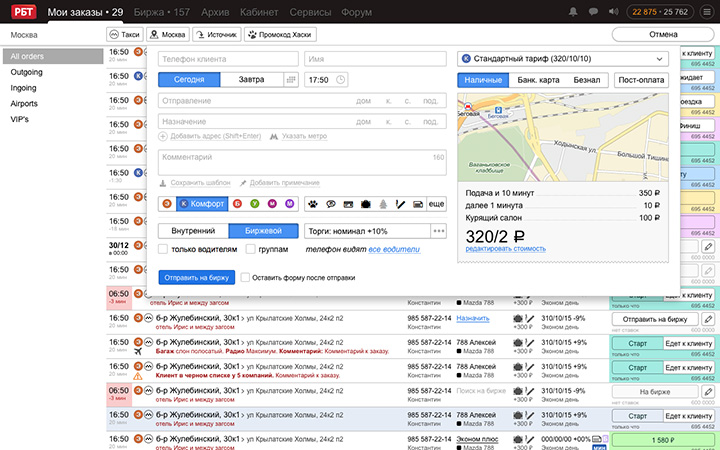Open Торги three-dots options

[x=439, y=231]
